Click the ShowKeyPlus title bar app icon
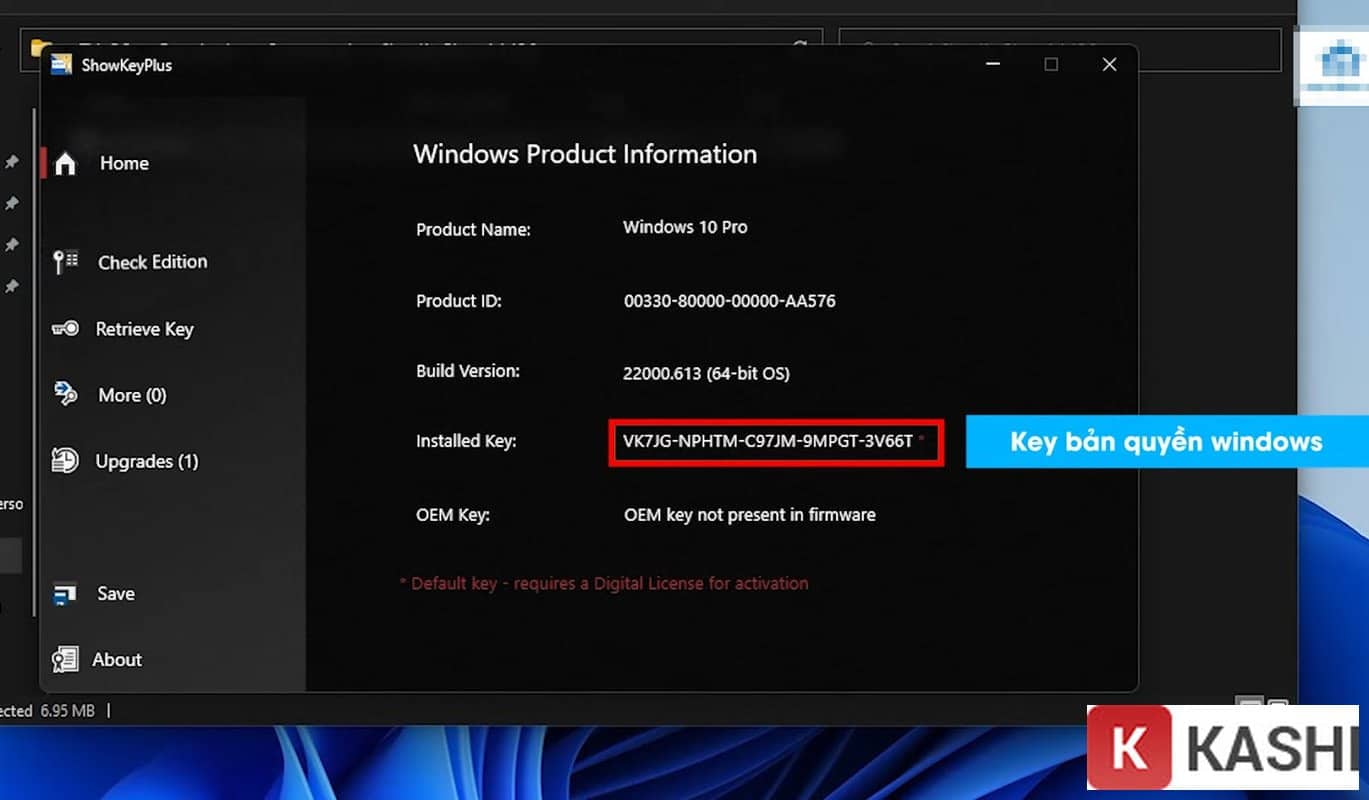 (x=62, y=65)
